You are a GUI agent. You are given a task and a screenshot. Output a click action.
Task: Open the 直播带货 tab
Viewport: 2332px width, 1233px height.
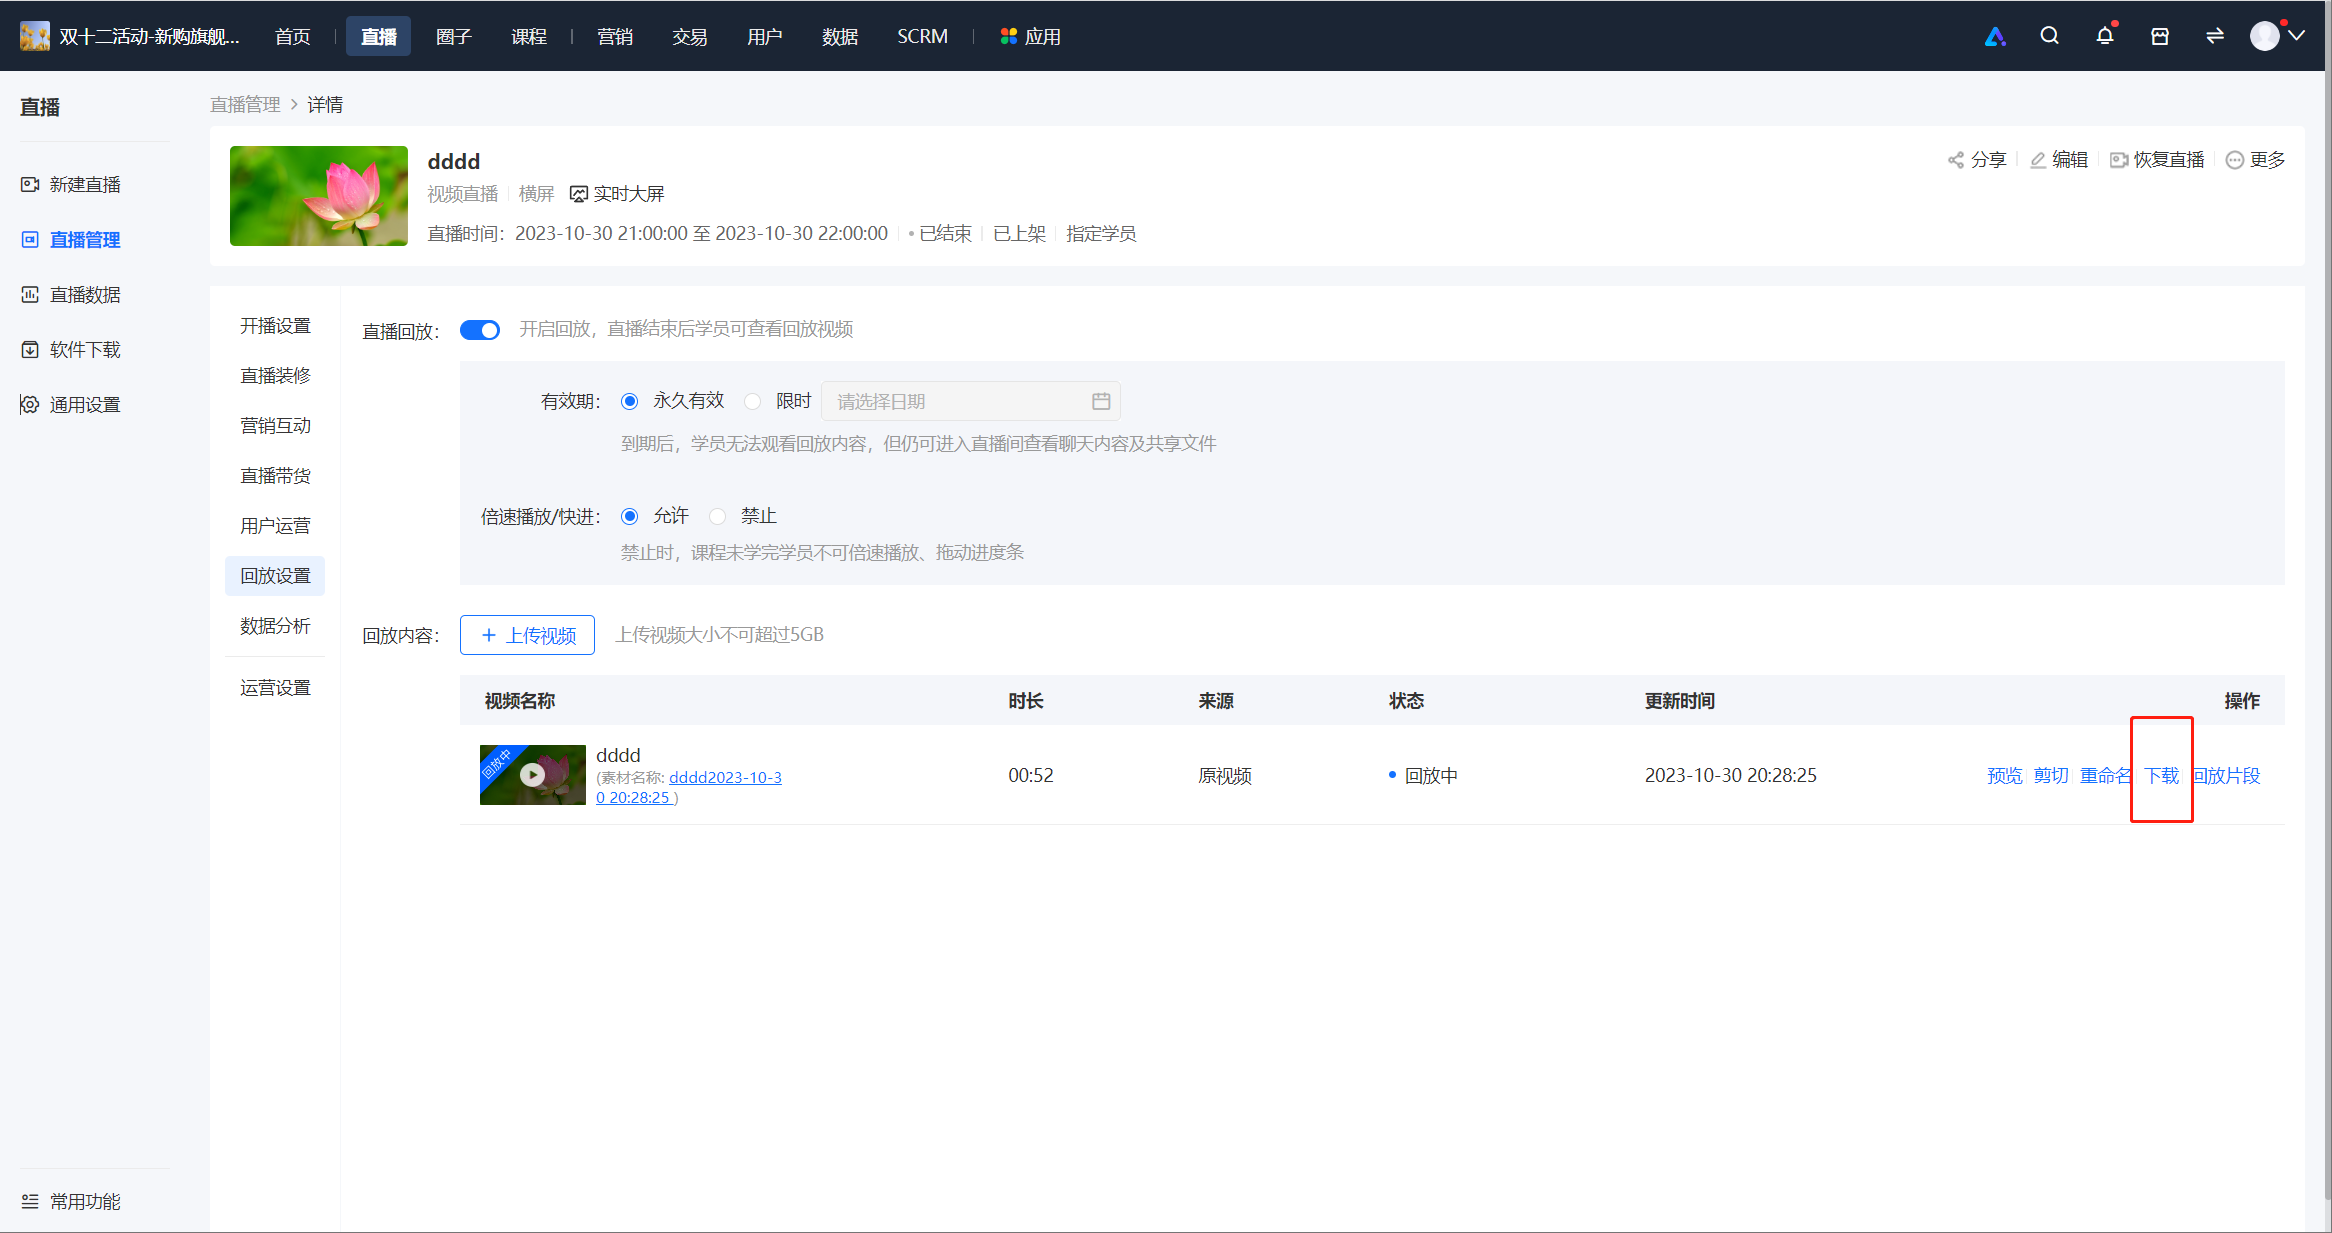point(275,476)
